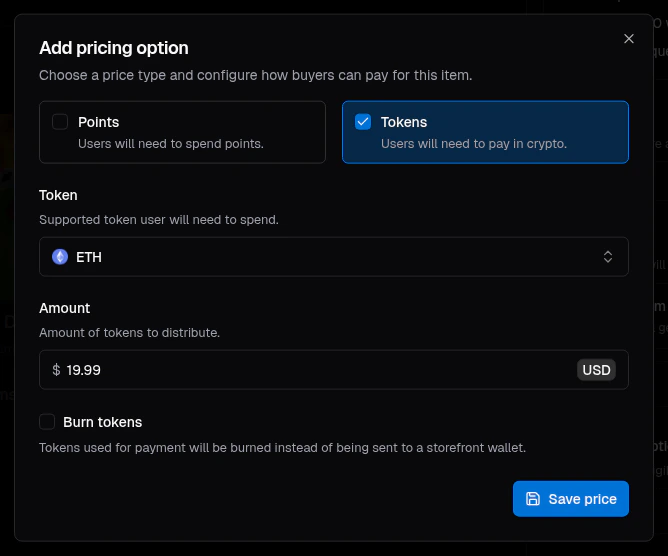Screen dimensions: 668x556
Task: Open the ETH token dropdown
Action: (x=334, y=257)
